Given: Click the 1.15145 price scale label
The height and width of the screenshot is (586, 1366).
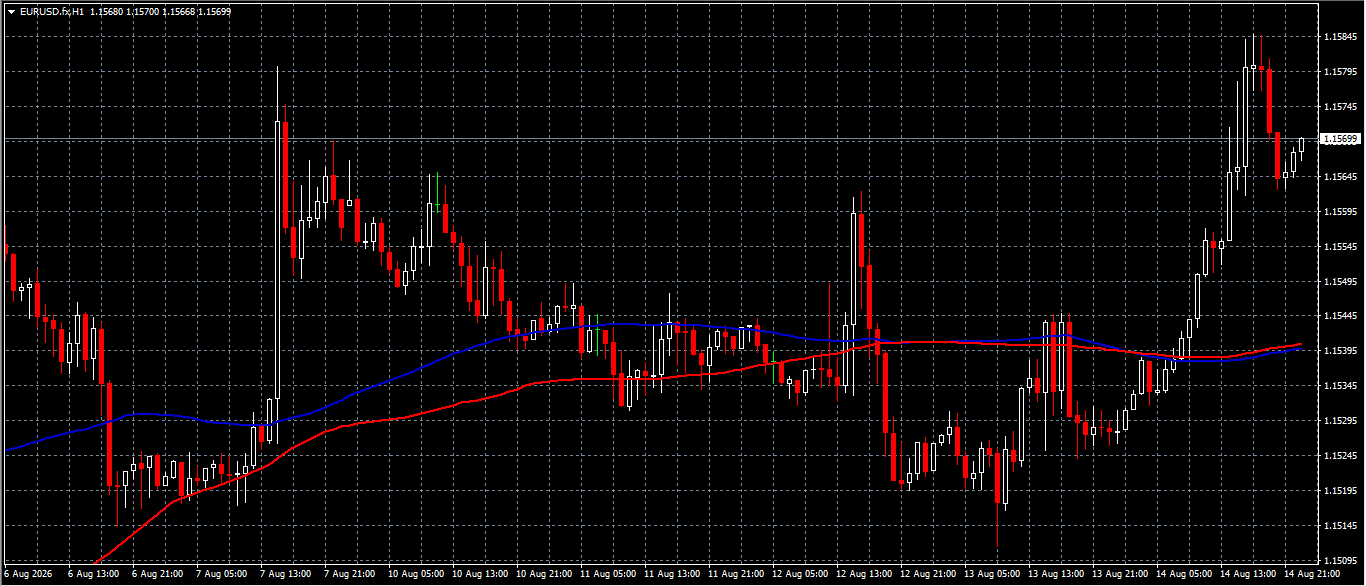Looking at the screenshot, I should (x=1339, y=526).
